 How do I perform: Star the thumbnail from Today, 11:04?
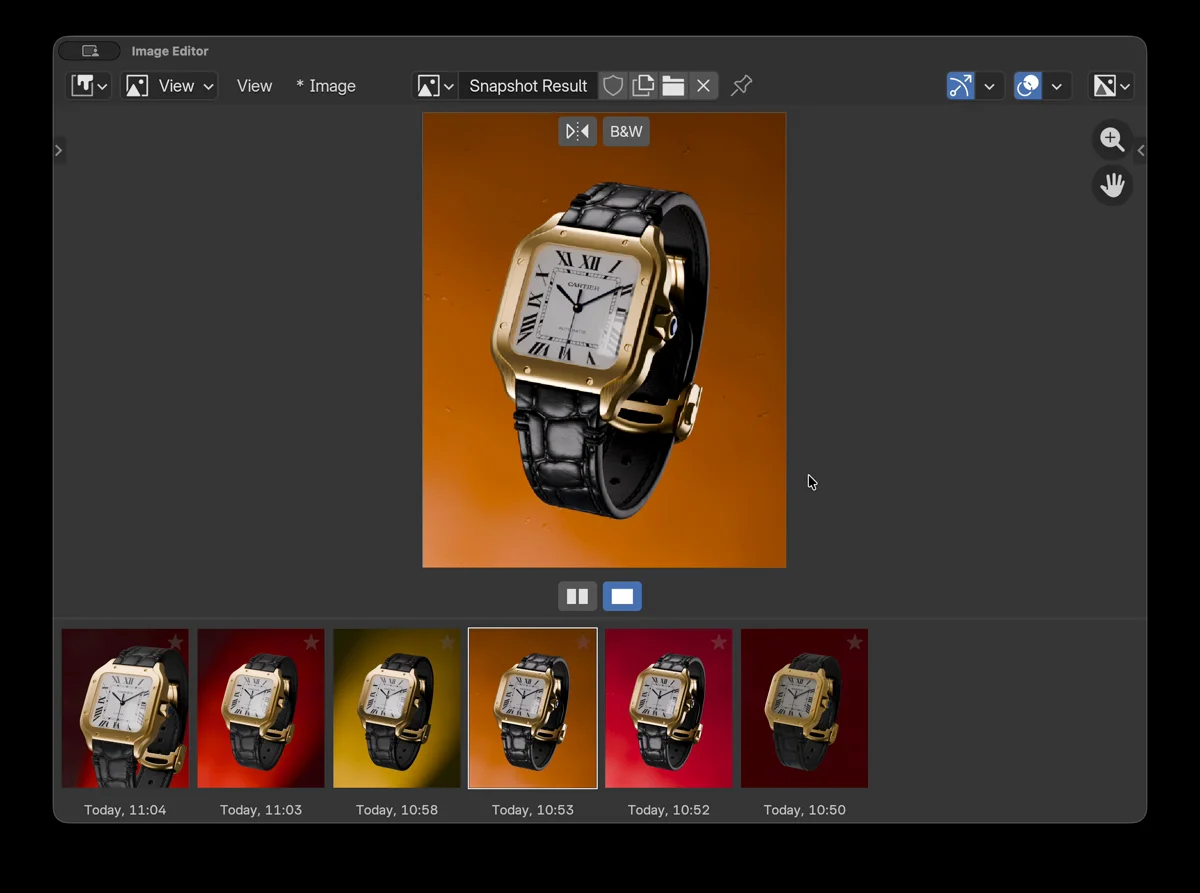pyautogui.click(x=175, y=643)
